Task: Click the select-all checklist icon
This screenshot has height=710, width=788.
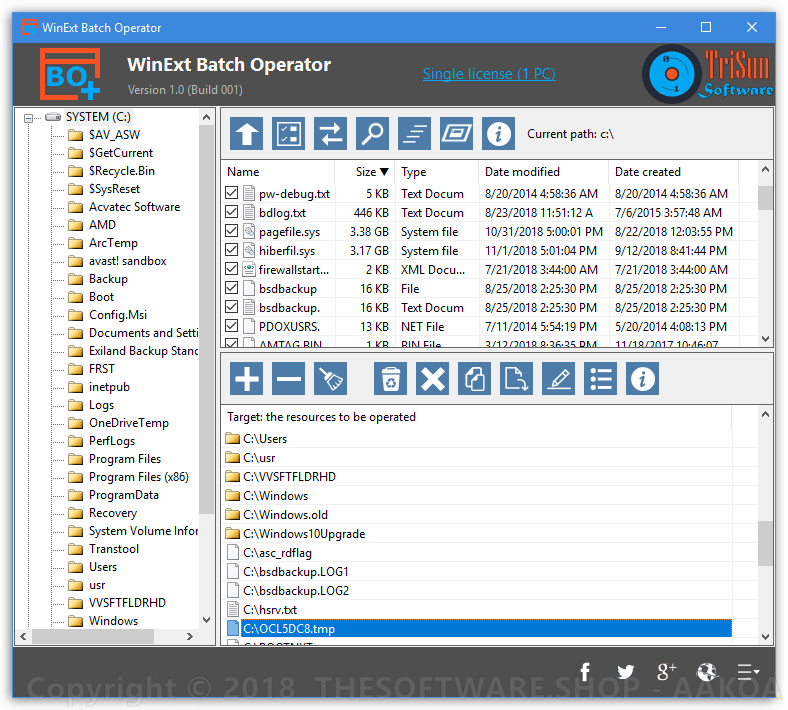Action: tap(288, 134)
